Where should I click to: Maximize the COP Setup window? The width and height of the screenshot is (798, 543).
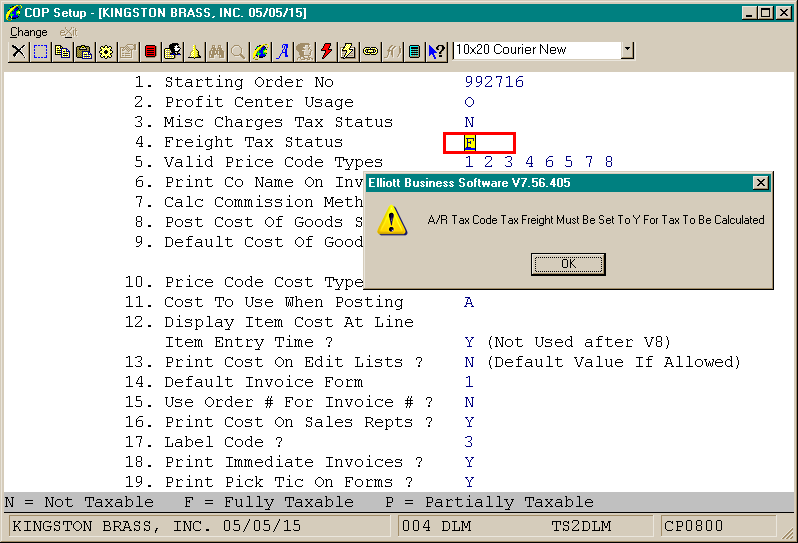click(x=765, y=13)
